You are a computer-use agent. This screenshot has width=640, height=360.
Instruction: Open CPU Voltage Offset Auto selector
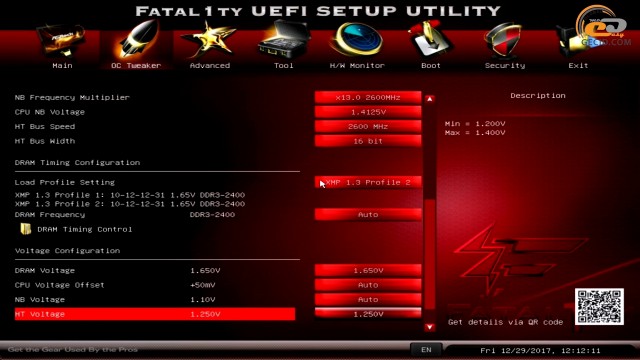coord(368,285)
